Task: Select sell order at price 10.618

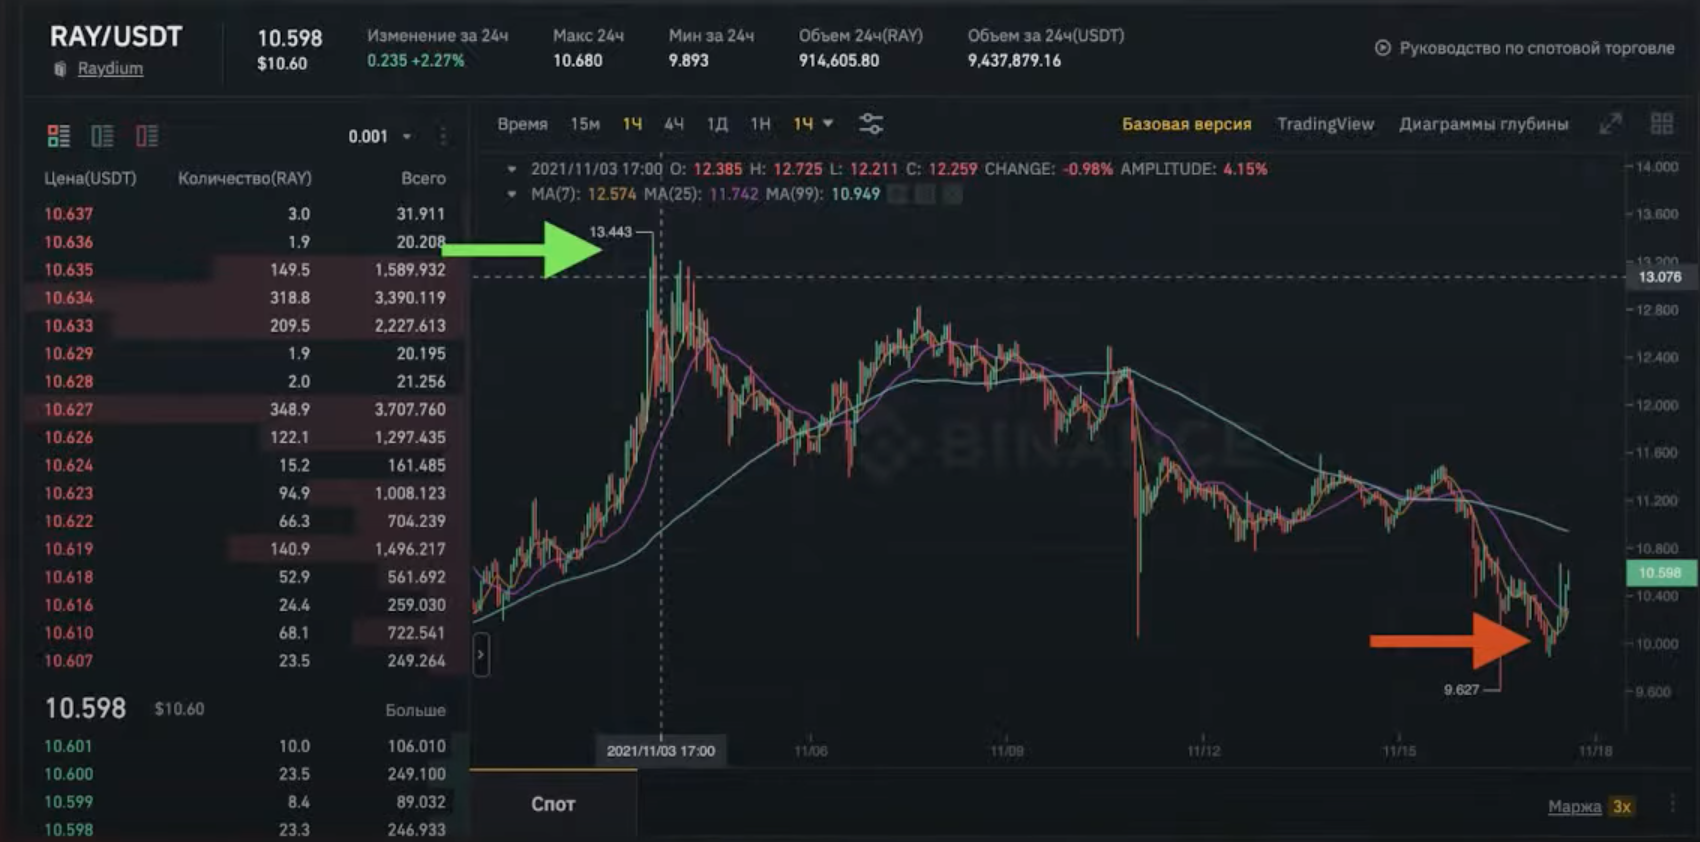Action: tap(245, 577)
